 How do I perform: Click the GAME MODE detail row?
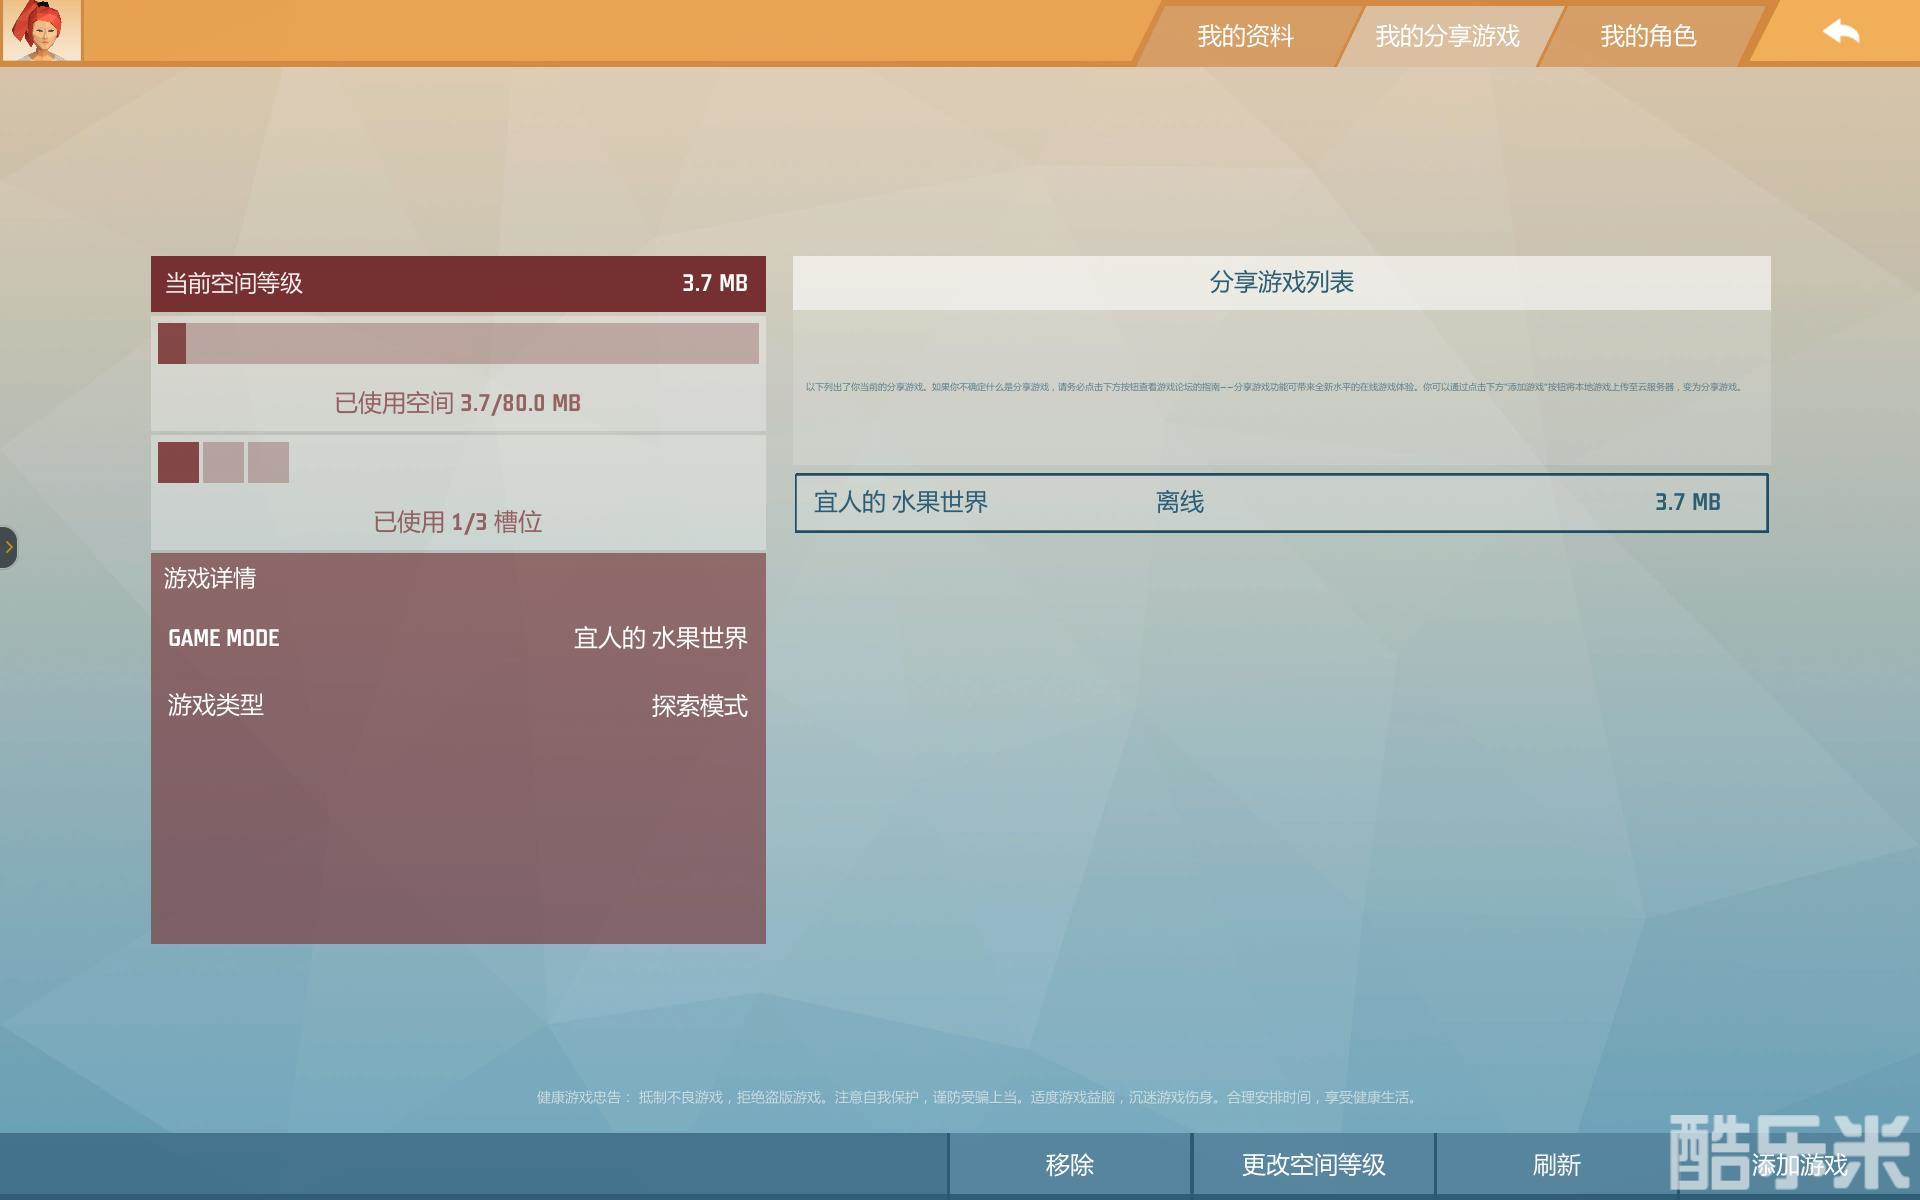click(458, 638)
